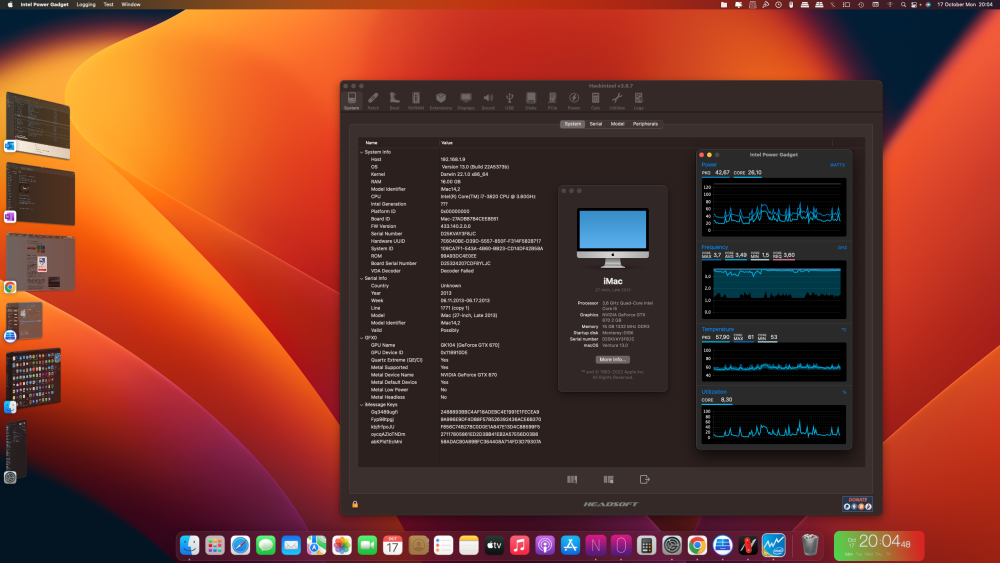Open the Window menu
Image resolution: width=1000 pixels, height=563 pixels.
131,4
